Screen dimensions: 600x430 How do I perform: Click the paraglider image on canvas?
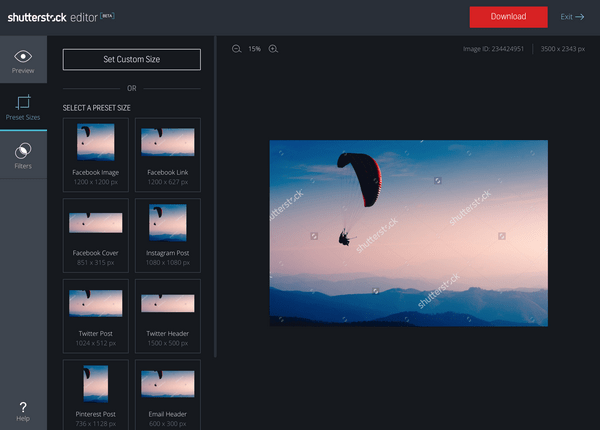coord(408,232)
